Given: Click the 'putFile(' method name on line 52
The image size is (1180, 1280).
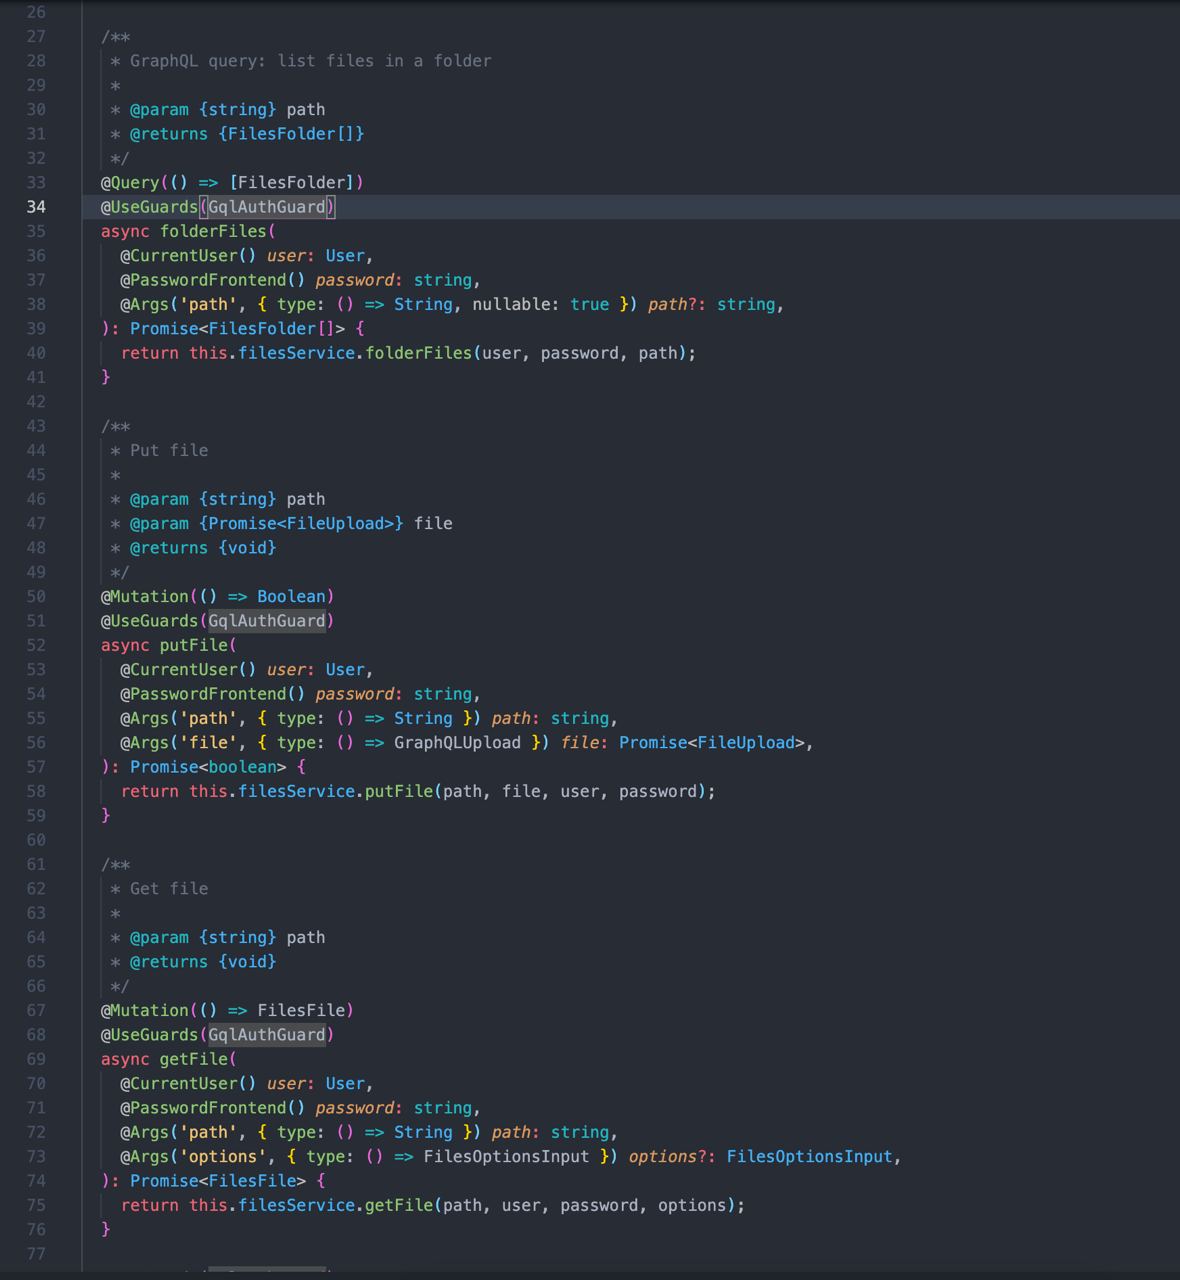Looking at the screenshot, I should (199, 646).
